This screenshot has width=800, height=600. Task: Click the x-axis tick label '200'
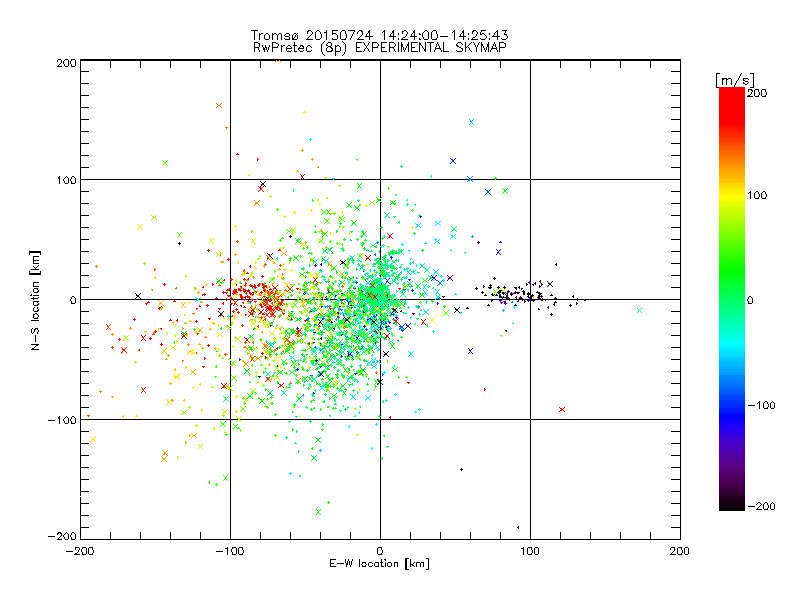(x=680, y=551)
